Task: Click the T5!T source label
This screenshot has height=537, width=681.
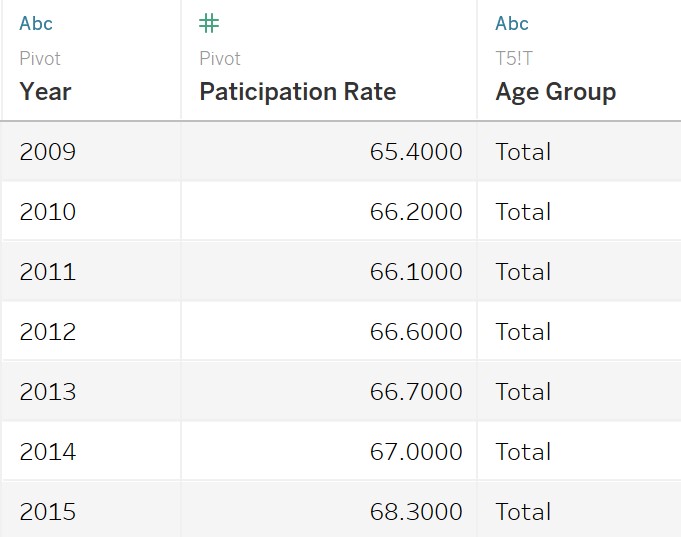Action: pos(514,59)
